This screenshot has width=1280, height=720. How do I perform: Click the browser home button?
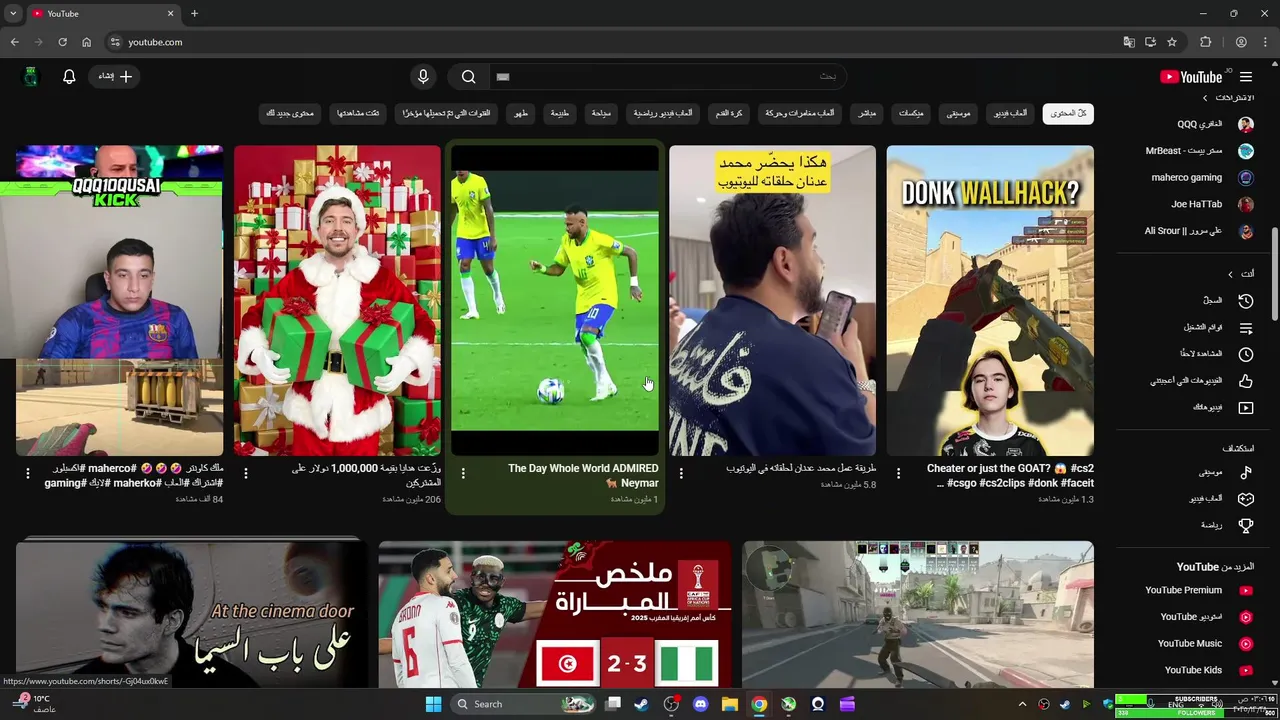coord(86,42)
